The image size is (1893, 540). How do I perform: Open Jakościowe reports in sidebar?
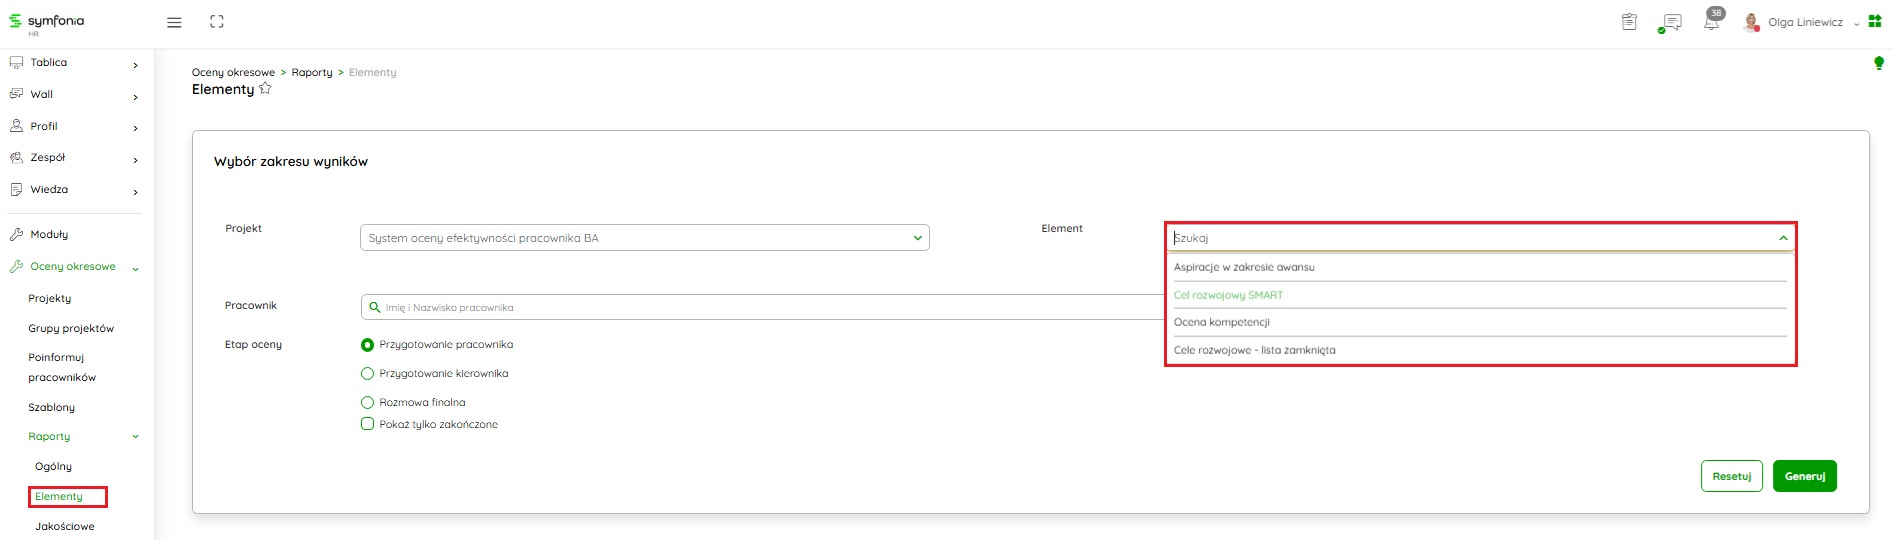tap(65, 526)
